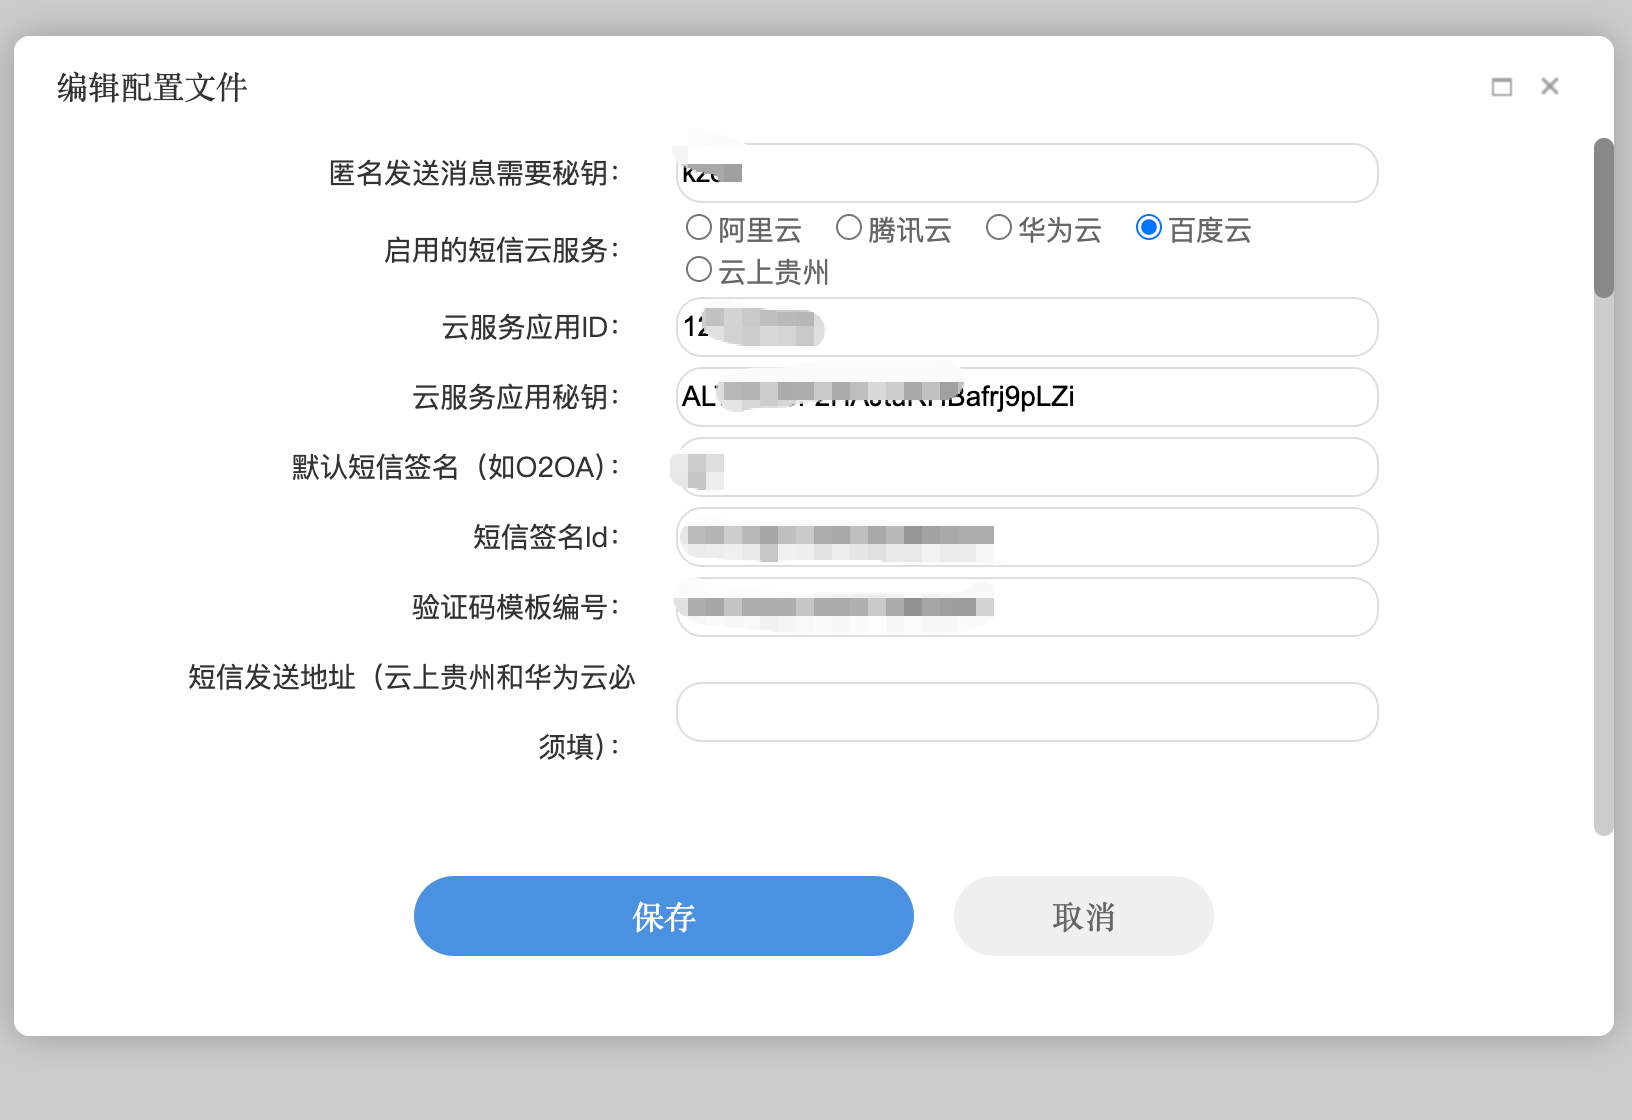Click the maximize icon of the dialog

tap(1501, 87)
